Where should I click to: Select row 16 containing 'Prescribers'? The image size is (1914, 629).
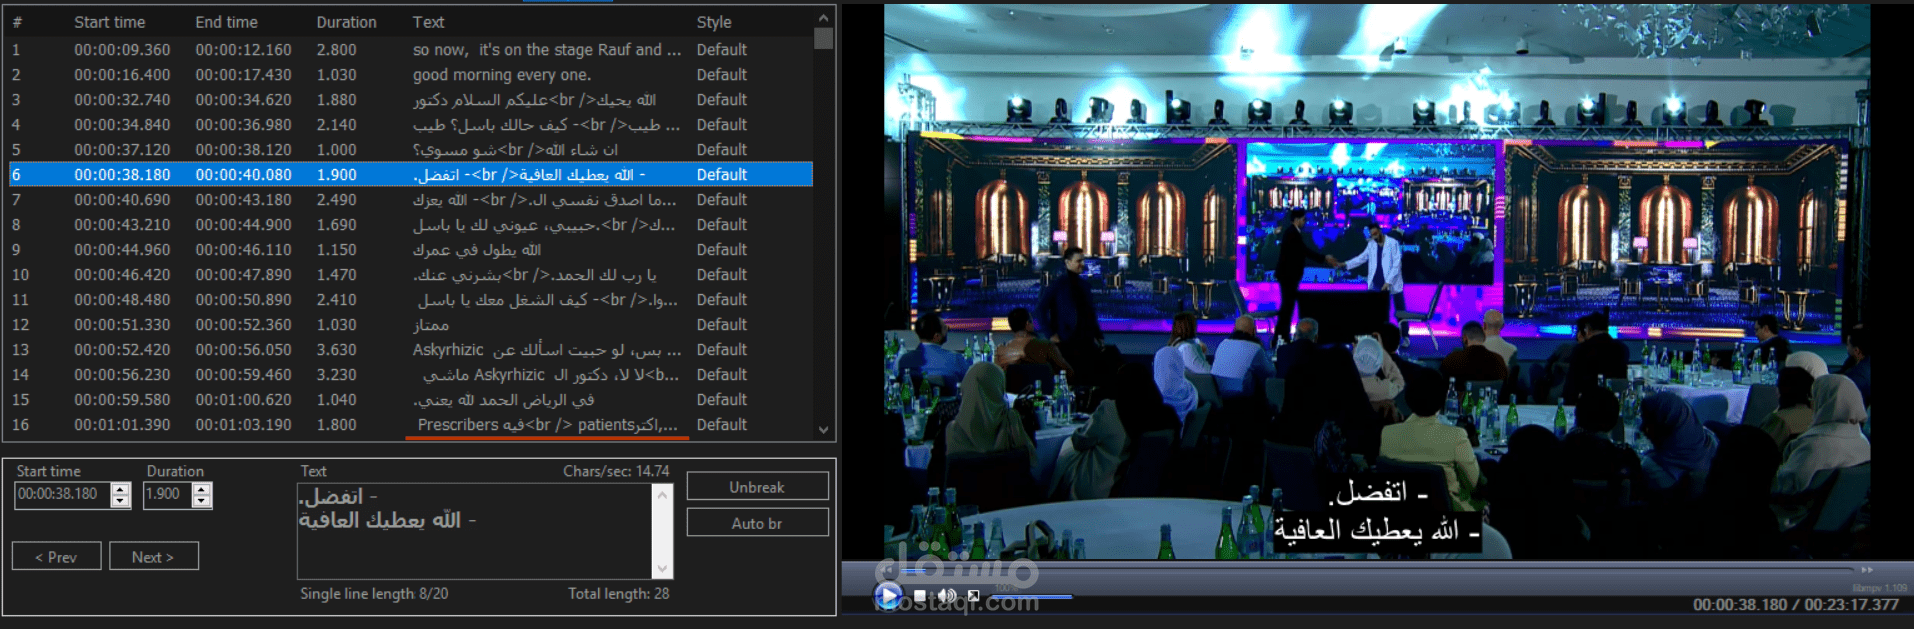click(x=410, y=424)
